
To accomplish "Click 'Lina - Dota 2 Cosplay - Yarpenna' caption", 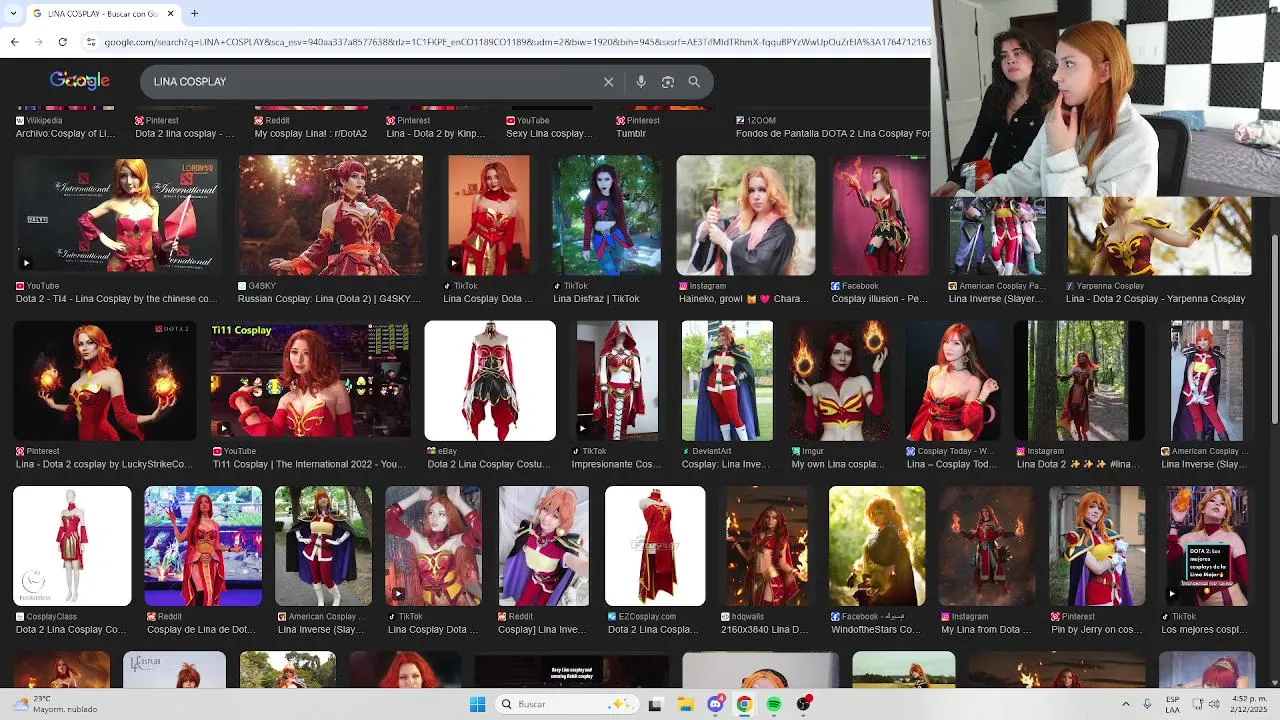I will click(x=1155, y=299).
